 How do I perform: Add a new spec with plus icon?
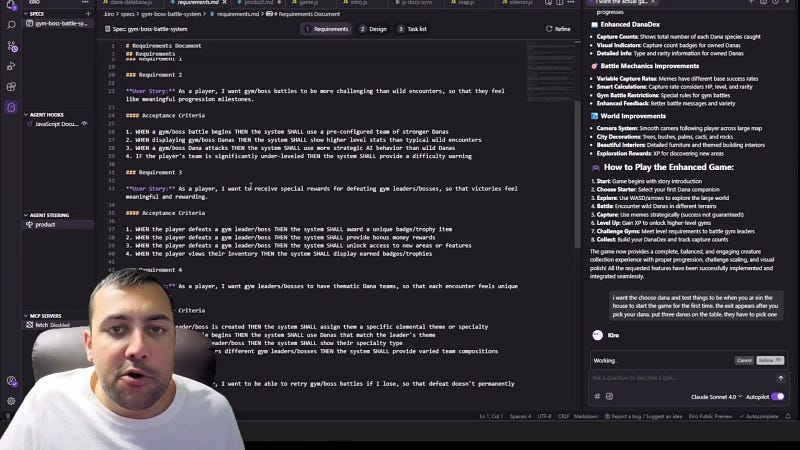click(88, 14)
